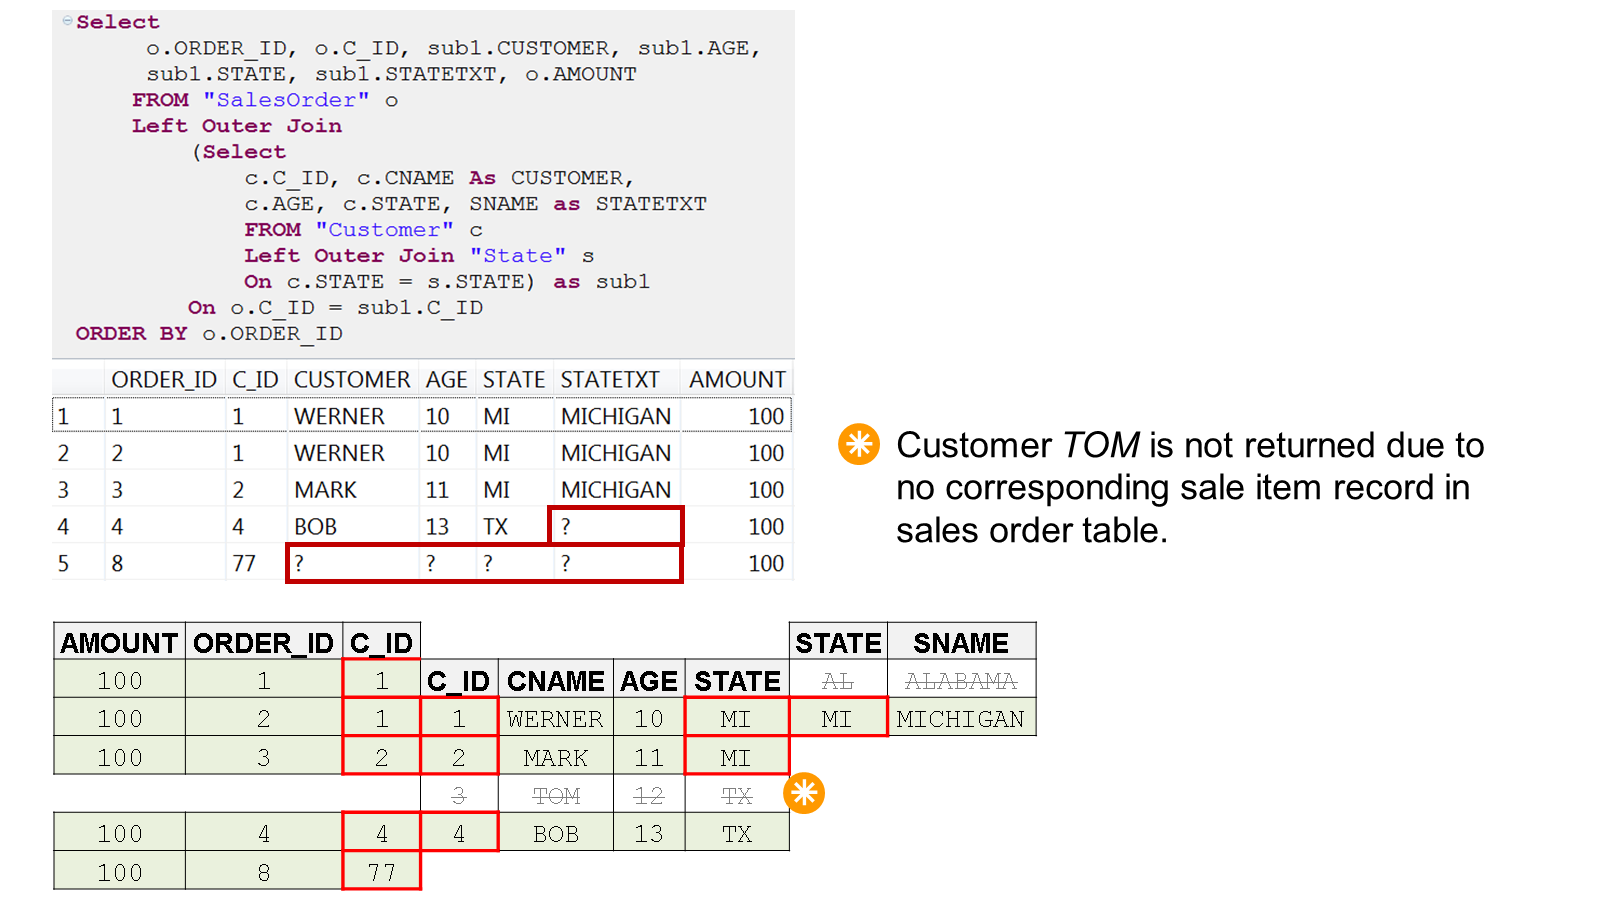Click the "SalesOrder" table name in the query

coord(286,100)
